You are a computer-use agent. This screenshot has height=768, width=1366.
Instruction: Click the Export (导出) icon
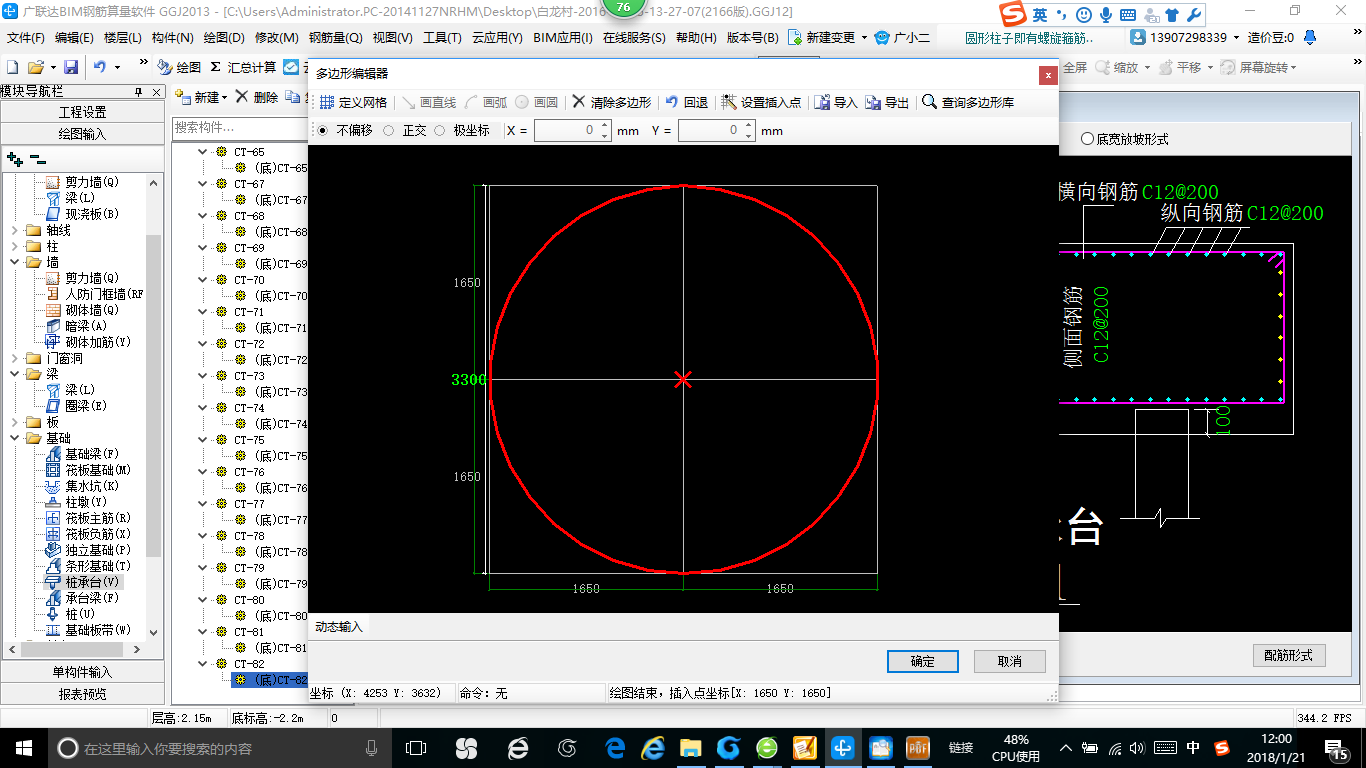point(873,102)
